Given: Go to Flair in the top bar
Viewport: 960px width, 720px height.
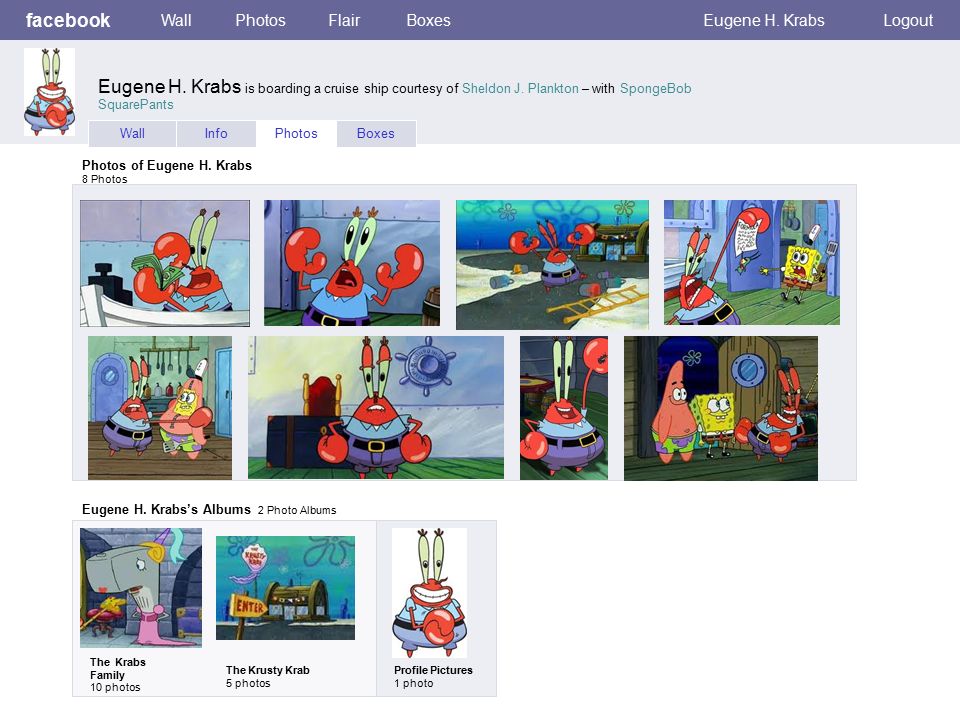Looking at the screenshot, I should (x=344, y=20).
